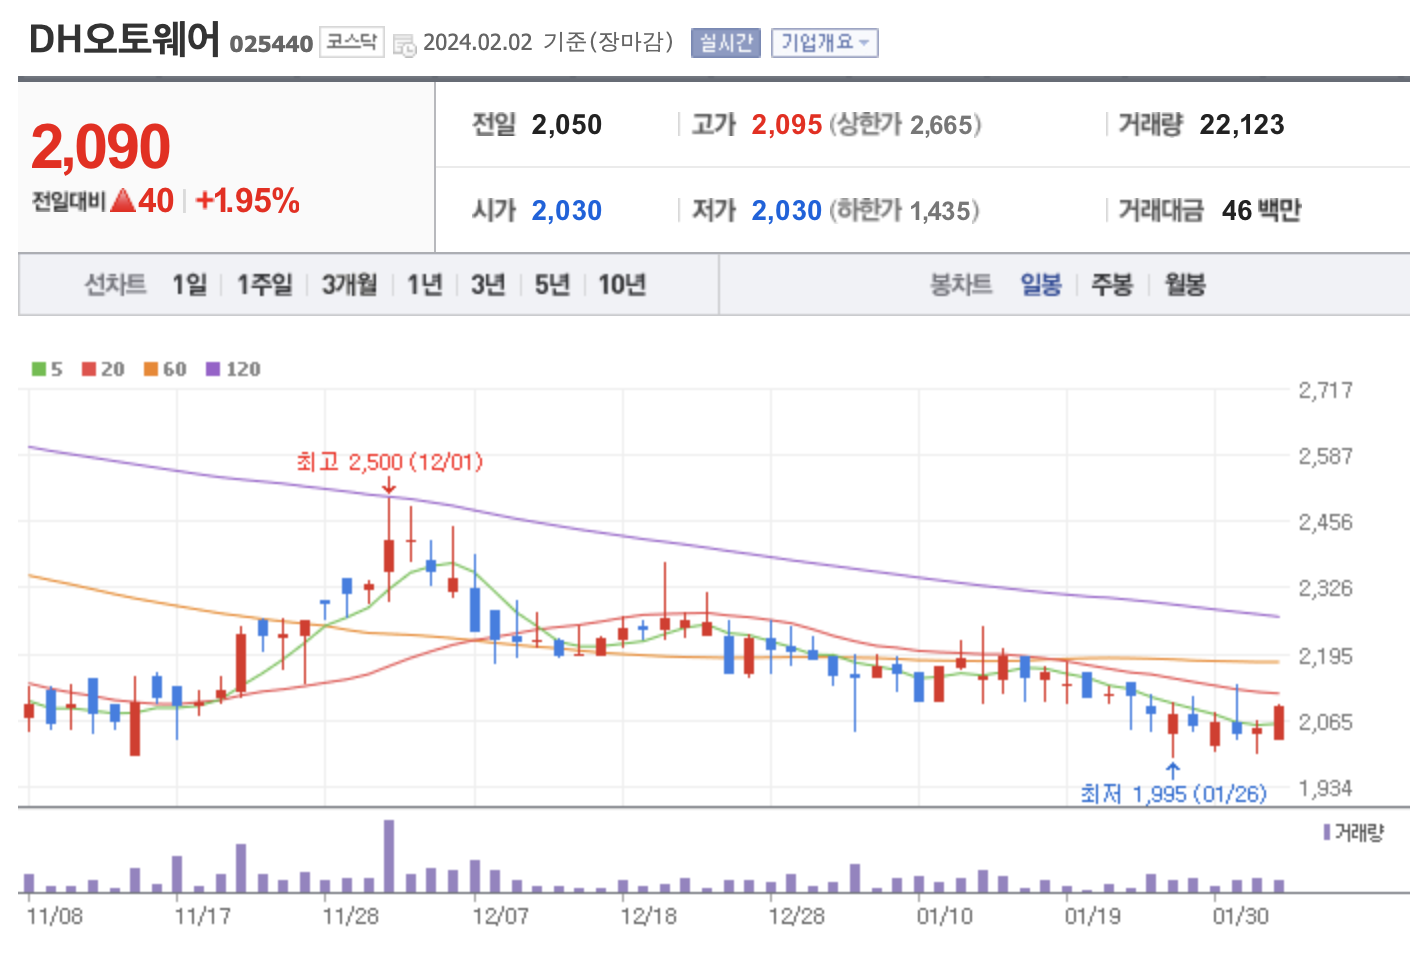This screenshot has height=956, width=1410.
Task: Click the 상한가 2,665 text
Action: tap(906, 125)
